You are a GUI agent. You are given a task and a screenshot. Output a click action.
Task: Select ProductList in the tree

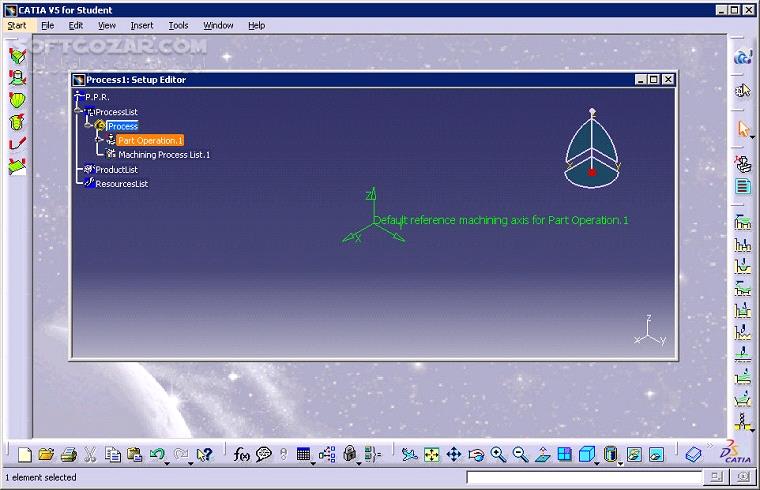[116, 170]
